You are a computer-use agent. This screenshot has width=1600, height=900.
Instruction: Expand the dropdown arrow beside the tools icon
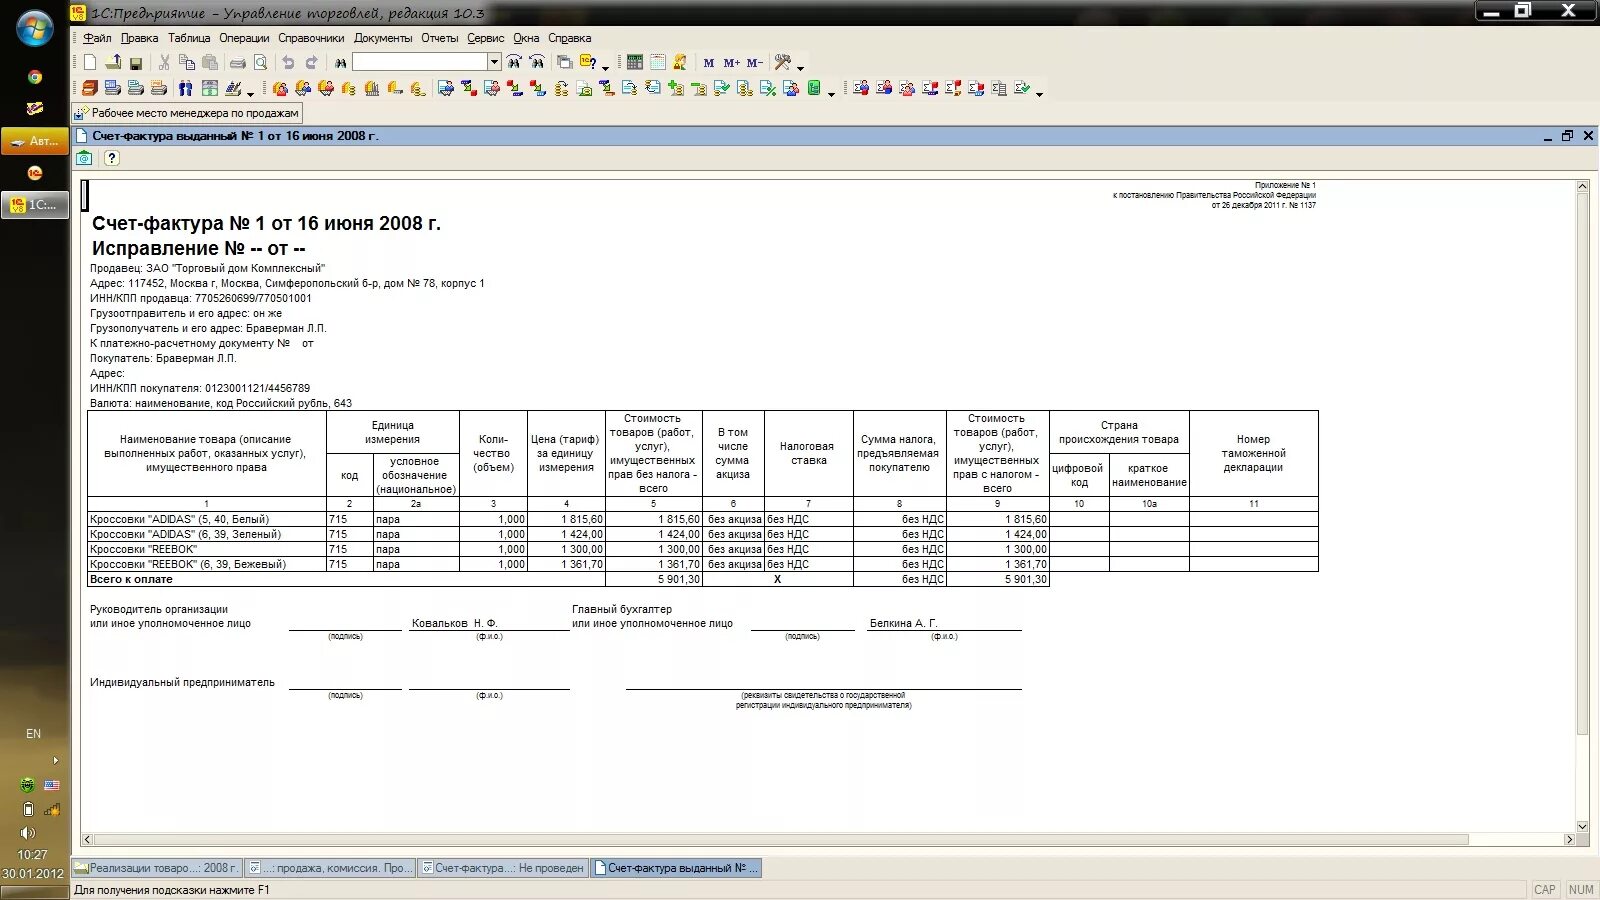[x=800, y=68]
